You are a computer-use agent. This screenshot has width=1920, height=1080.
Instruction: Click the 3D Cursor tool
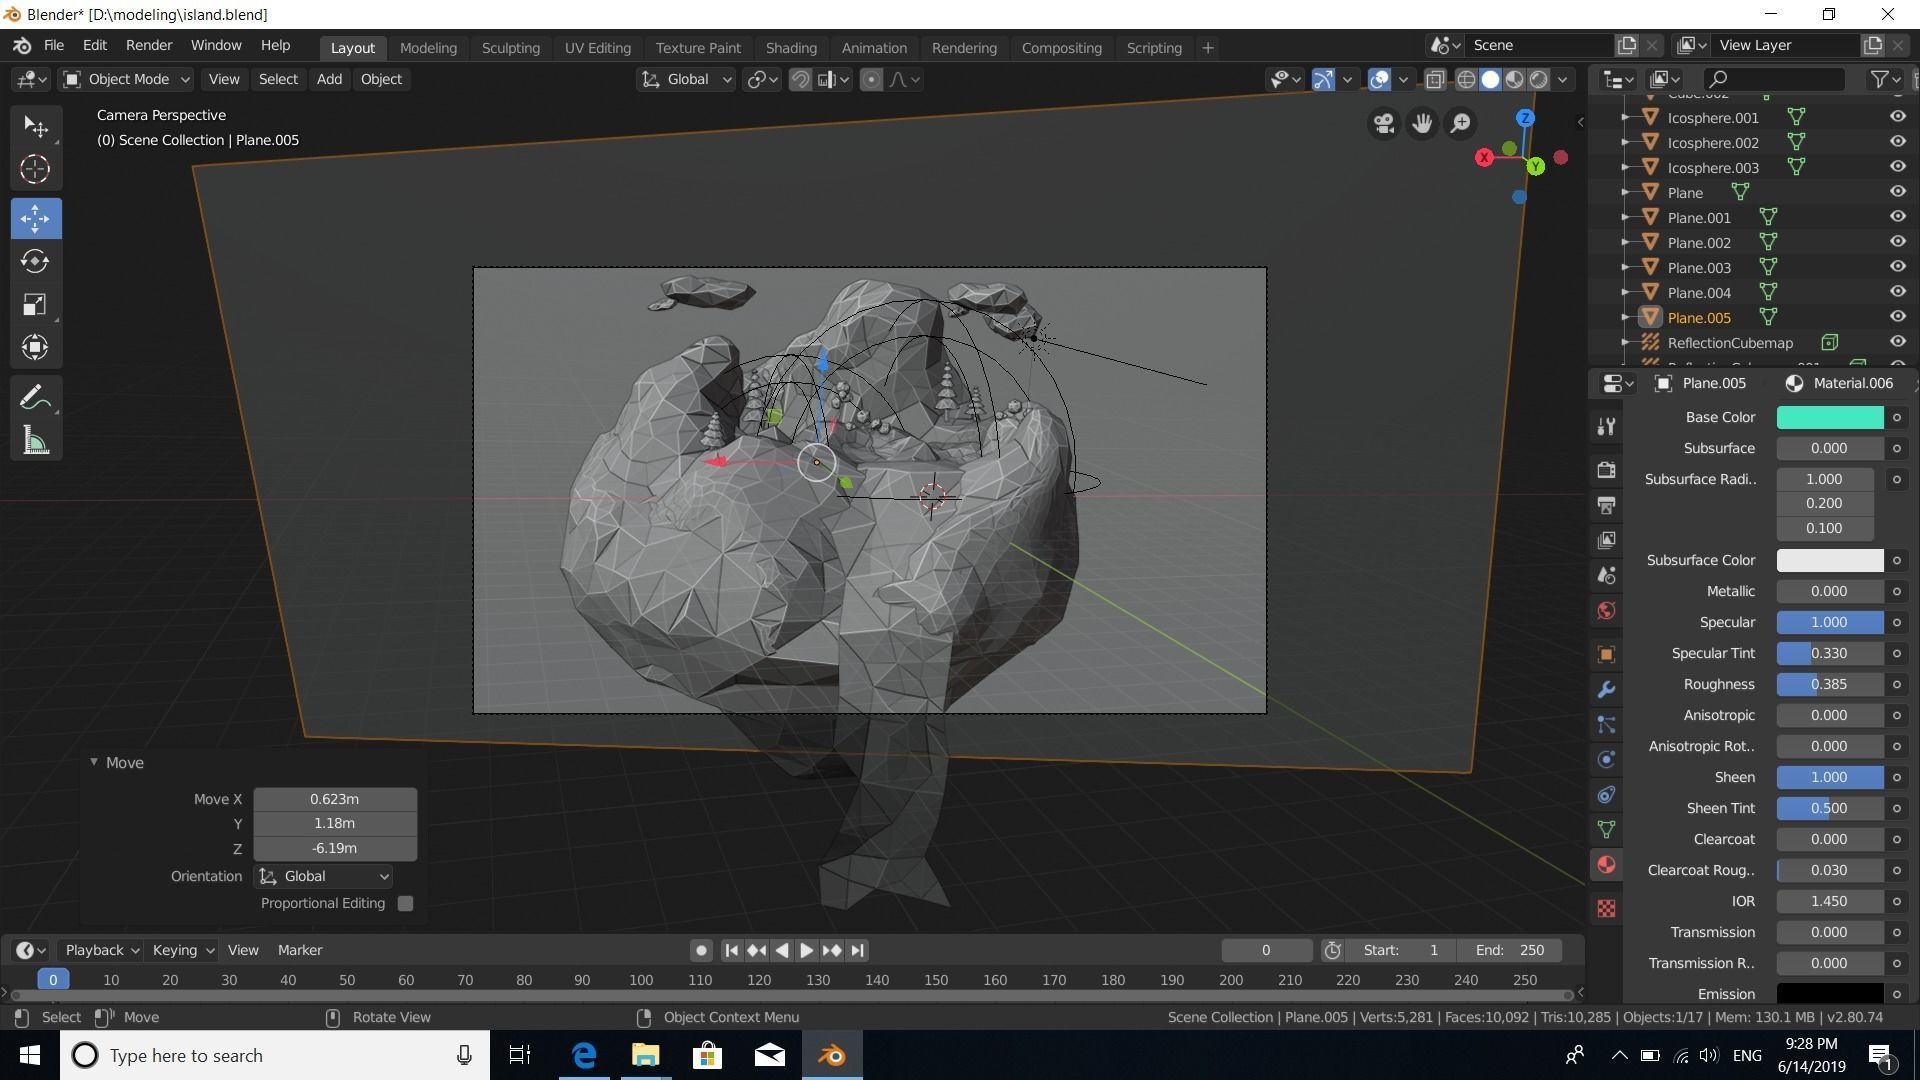coord(35,169)
